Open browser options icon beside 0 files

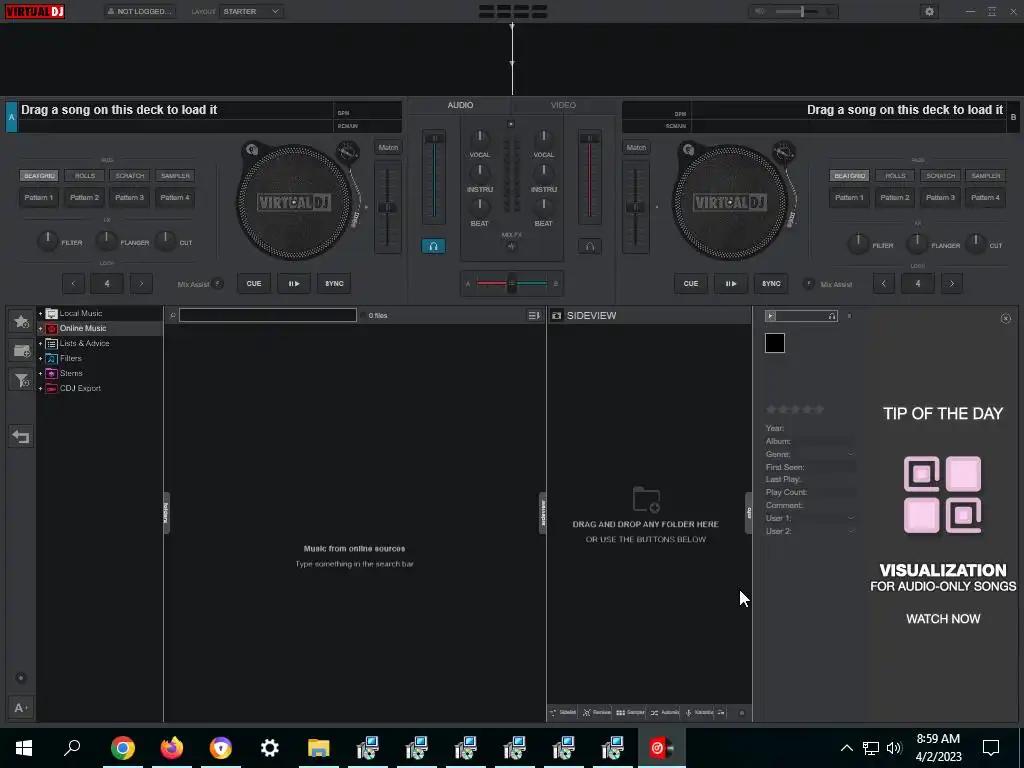coord(534,315)
